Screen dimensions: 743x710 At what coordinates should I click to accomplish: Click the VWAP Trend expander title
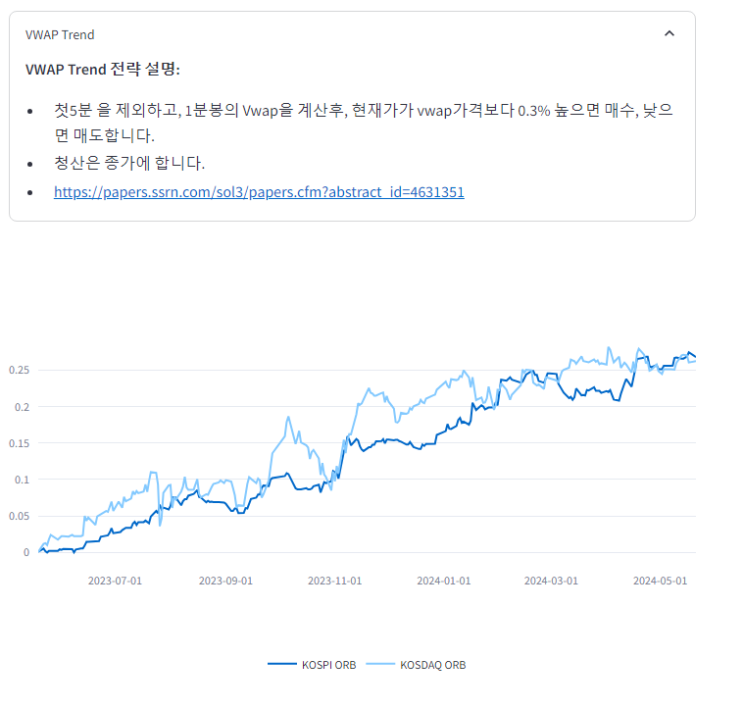[x=60, y=35]
